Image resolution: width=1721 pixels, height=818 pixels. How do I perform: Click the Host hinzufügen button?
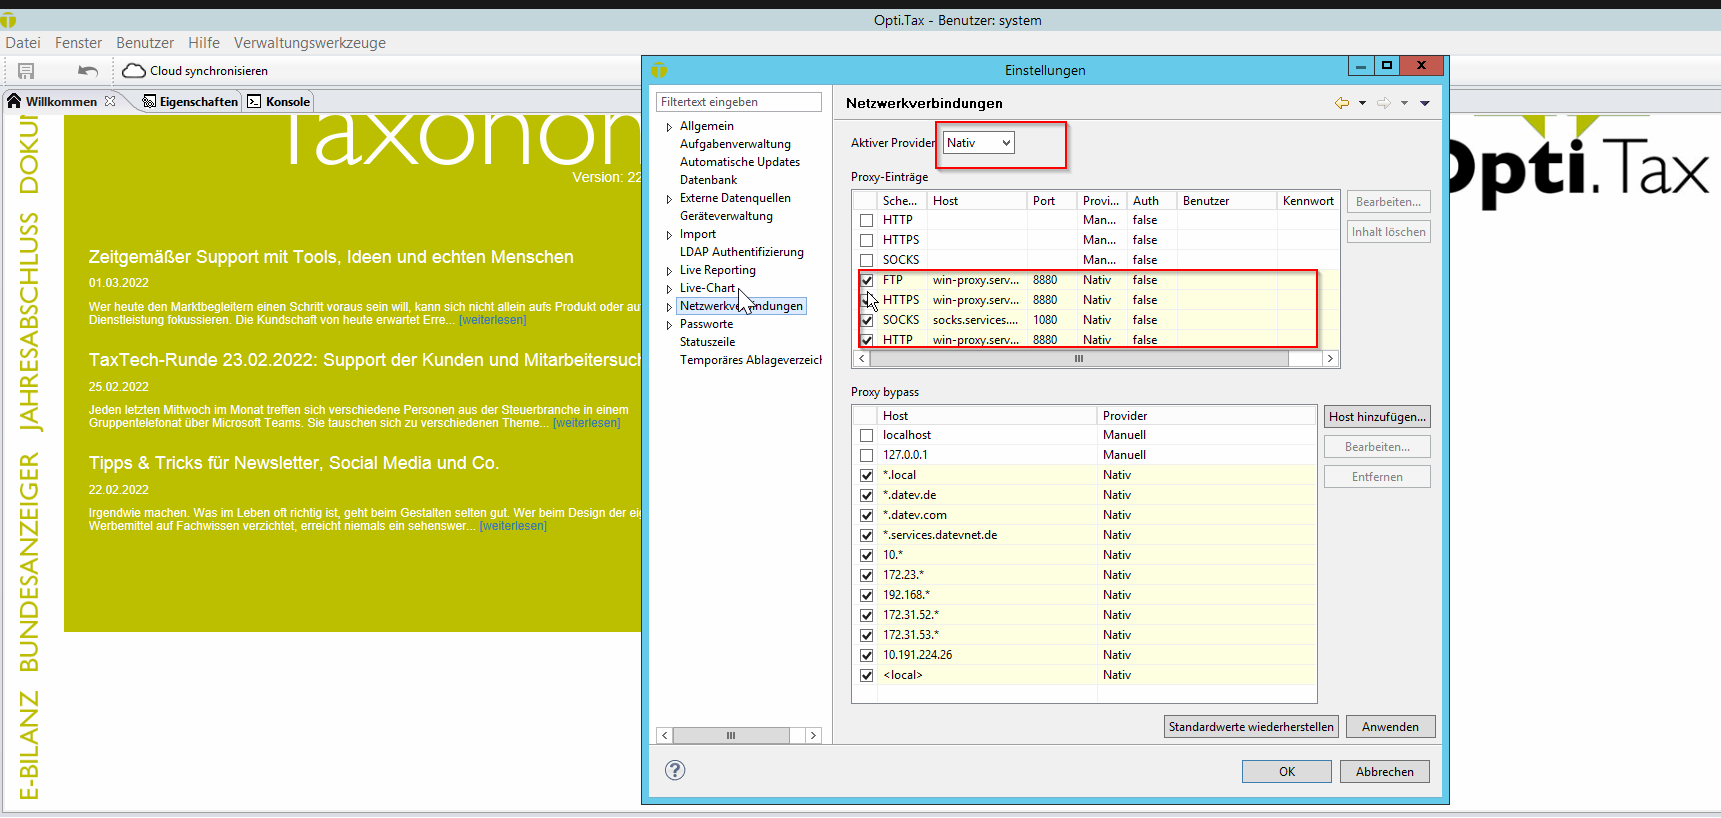coord(1376,417)
